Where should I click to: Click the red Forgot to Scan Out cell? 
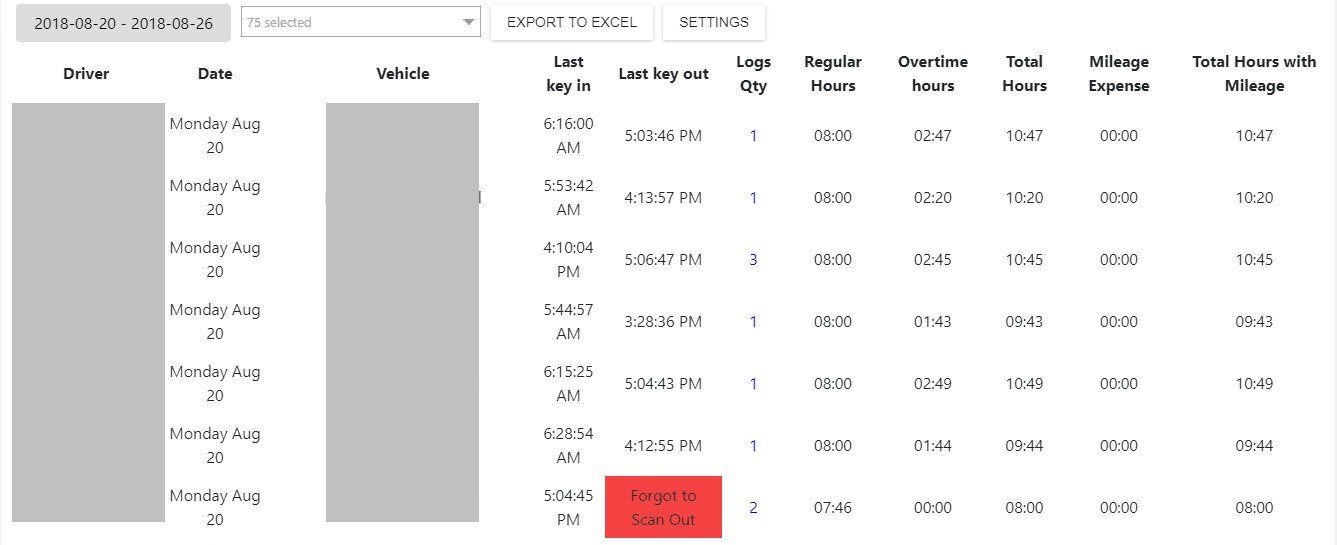663,508
